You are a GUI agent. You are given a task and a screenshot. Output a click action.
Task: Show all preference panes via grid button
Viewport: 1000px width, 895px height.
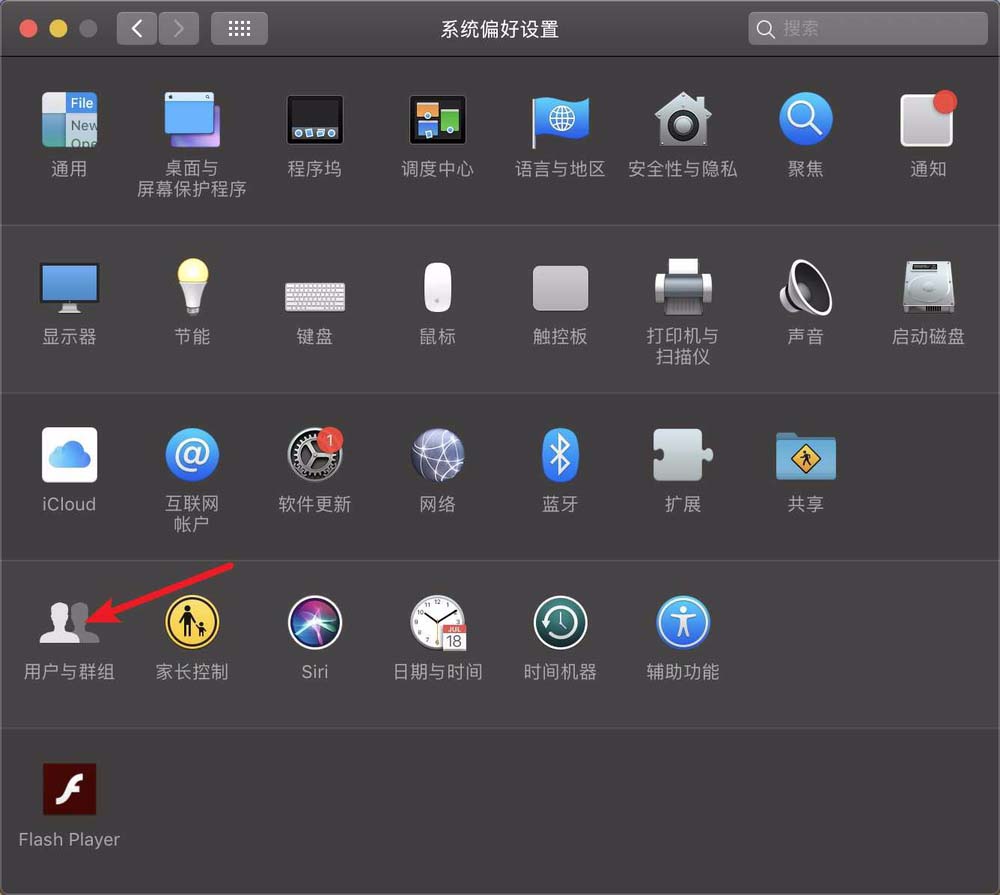(x=239, y=28)
